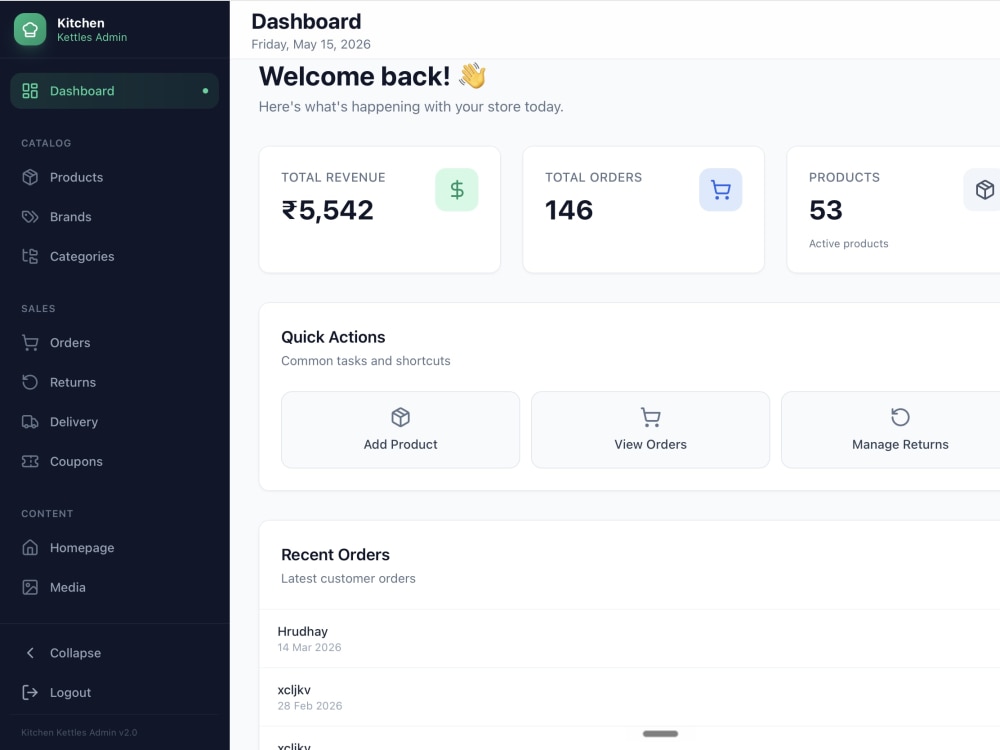This screenshot has width=1000, height=750.
Task: Collapse the sidebar using the chevron arrow
Action: pyautogui.click(x=30, y=653)
